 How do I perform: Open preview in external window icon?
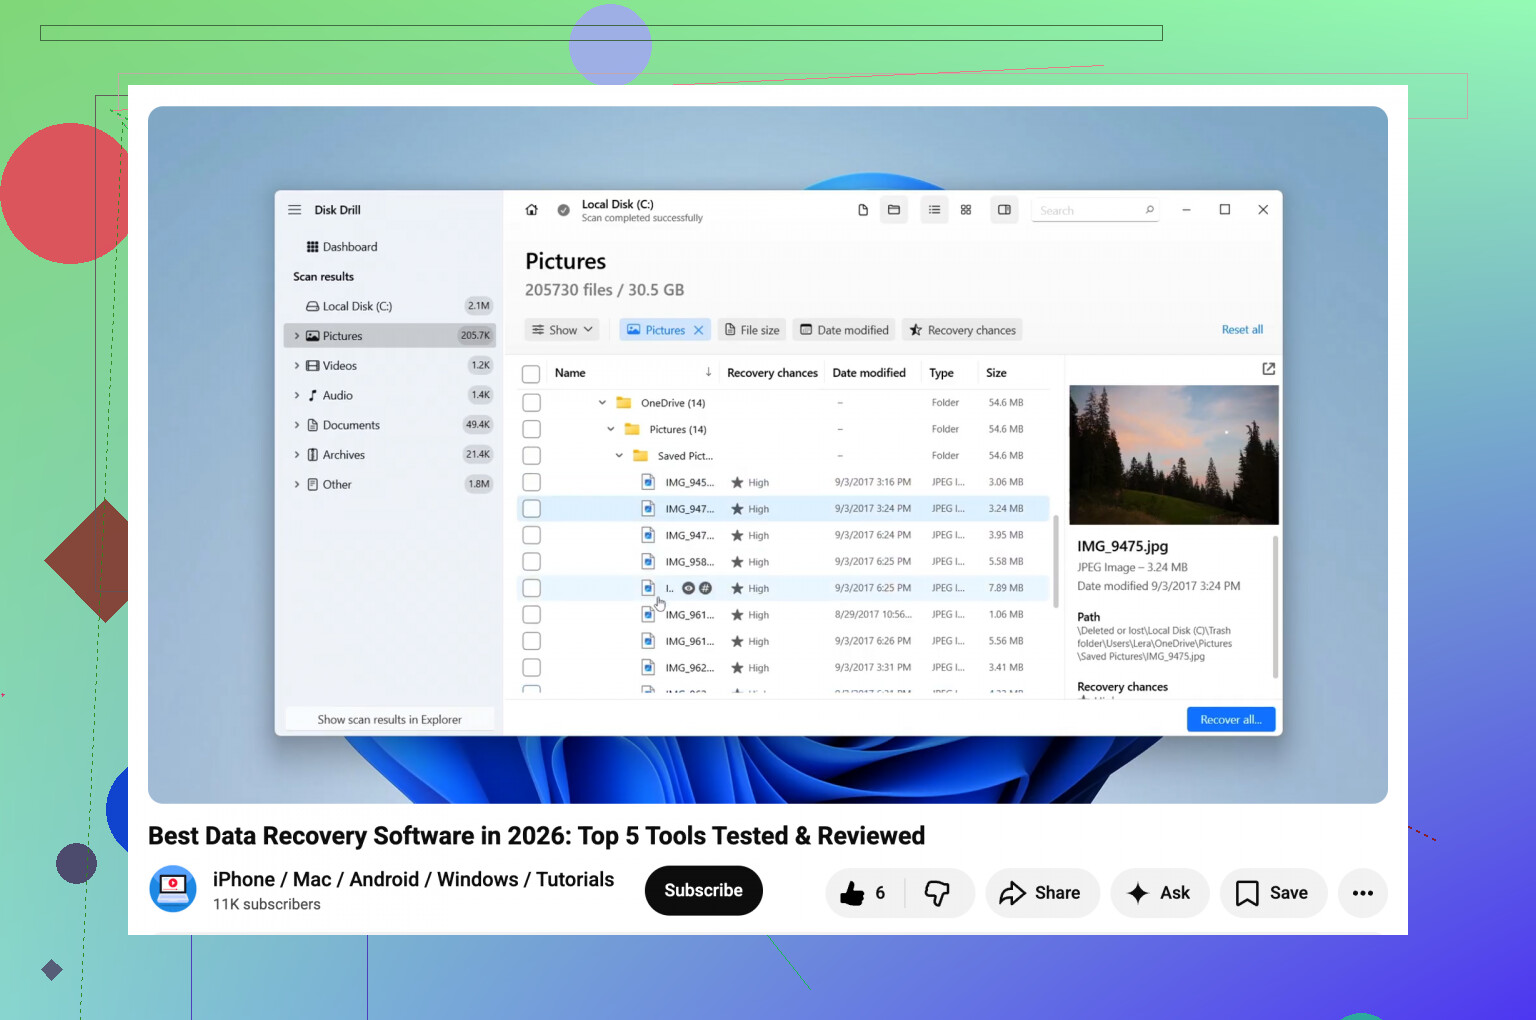coord(1269,369)
